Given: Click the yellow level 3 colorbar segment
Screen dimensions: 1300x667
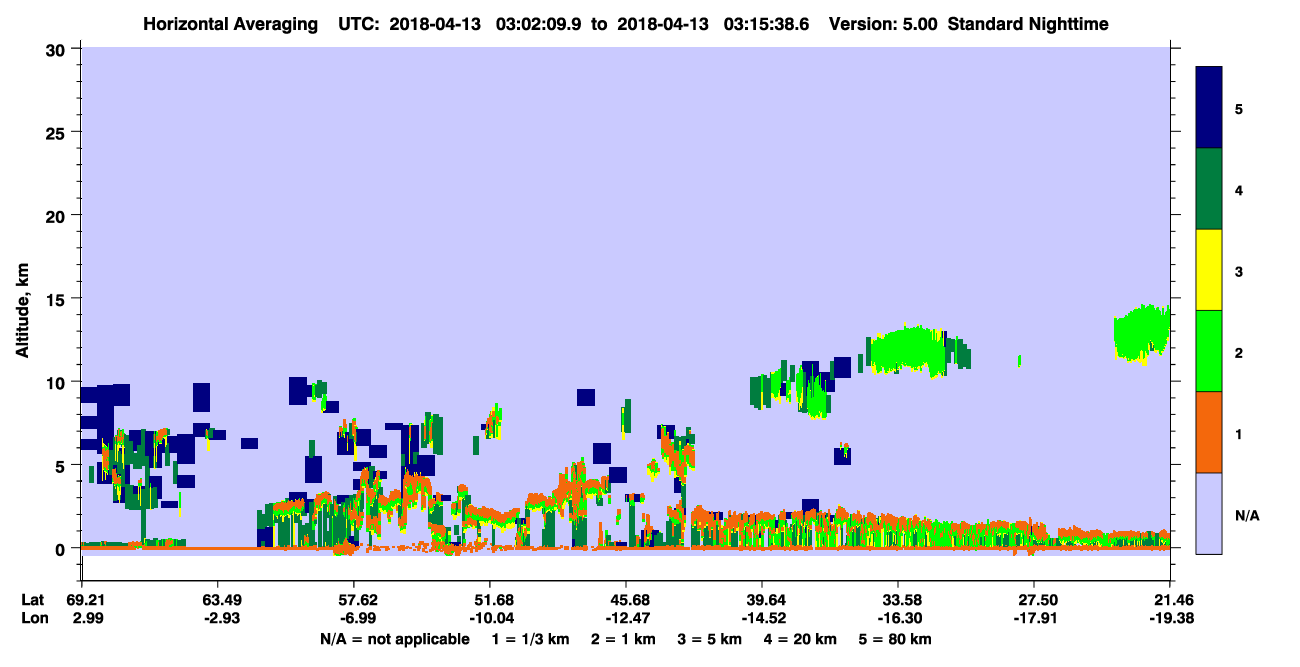Looking at the screenshot, I should [1209, 270].
